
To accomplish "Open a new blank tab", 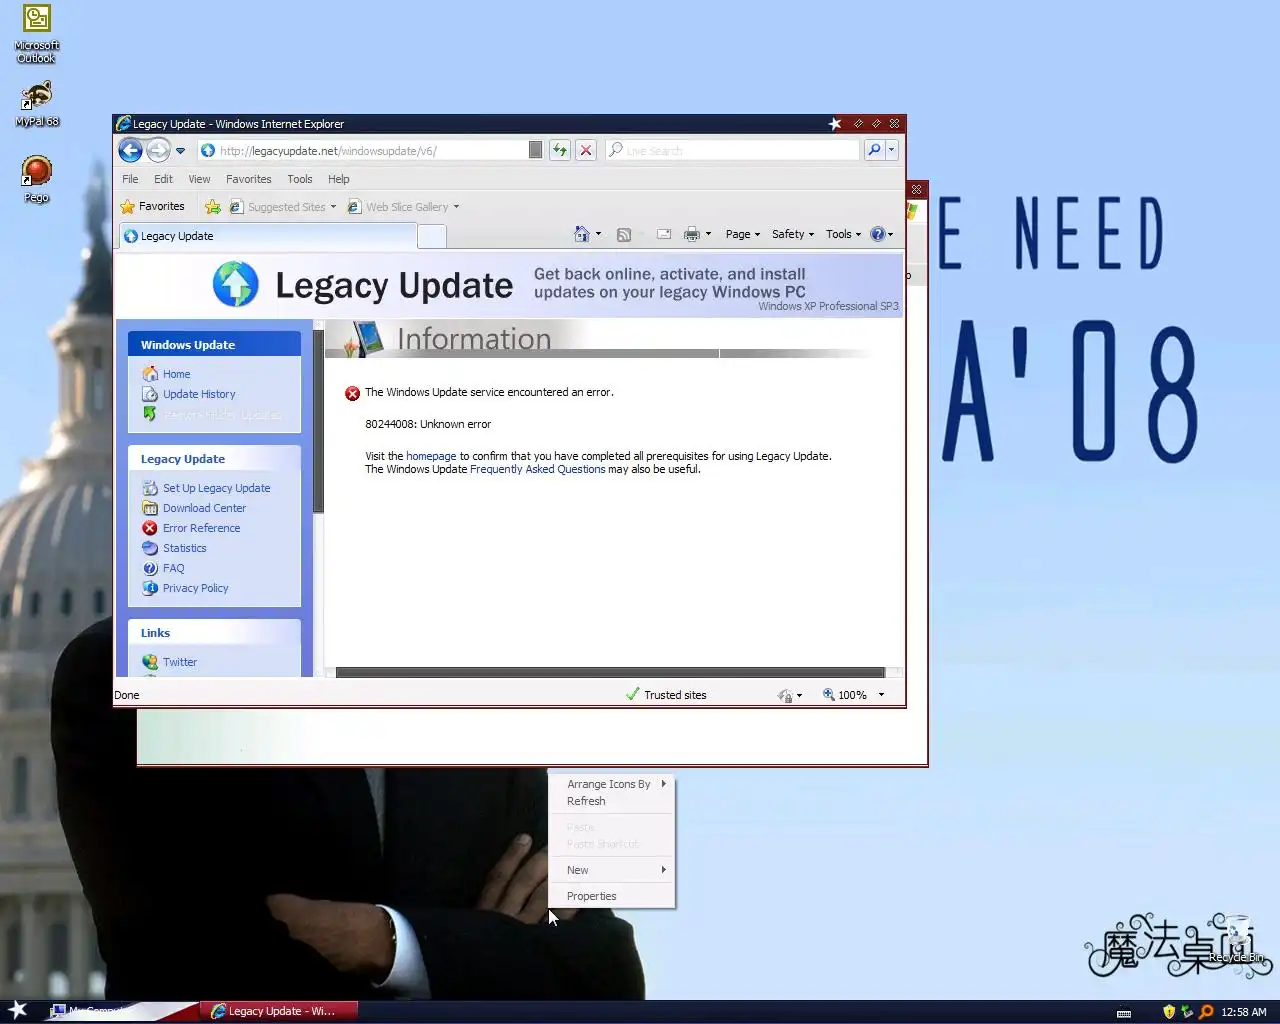I will click(431, 236).
